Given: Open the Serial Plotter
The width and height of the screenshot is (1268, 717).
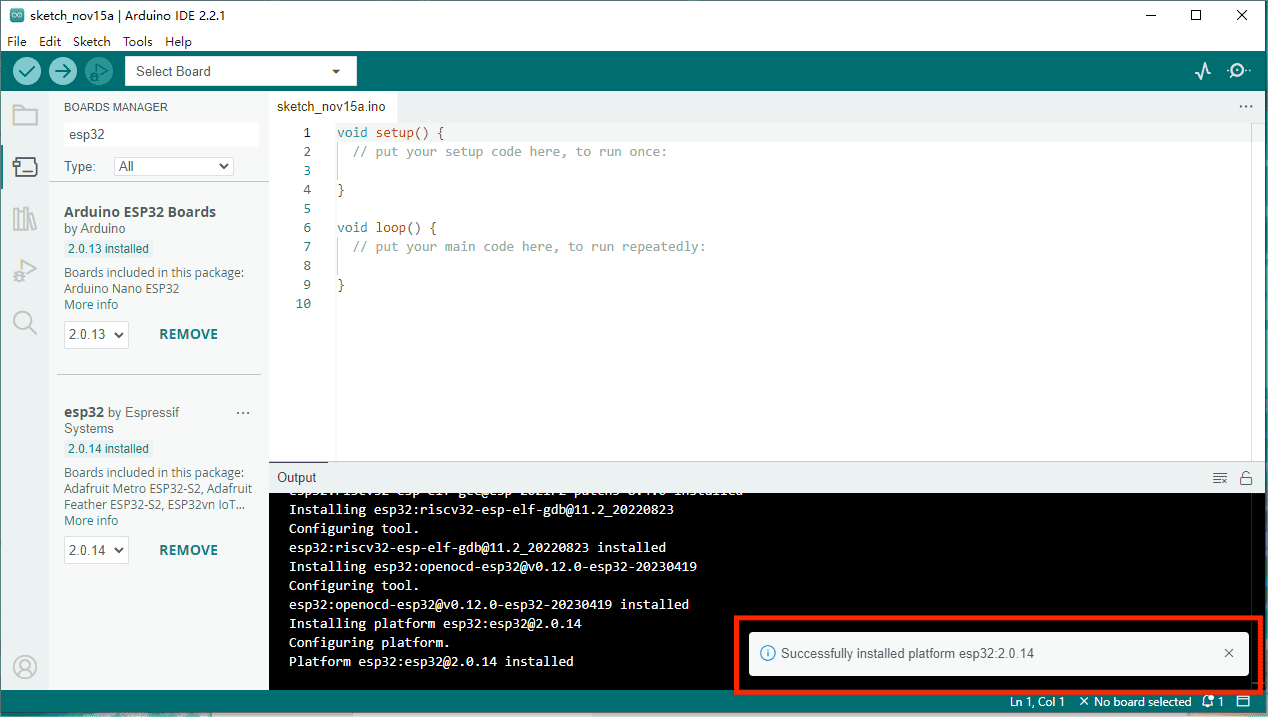Looking at the screenshot, I should pyautogui.click(x=1203, y=70).
